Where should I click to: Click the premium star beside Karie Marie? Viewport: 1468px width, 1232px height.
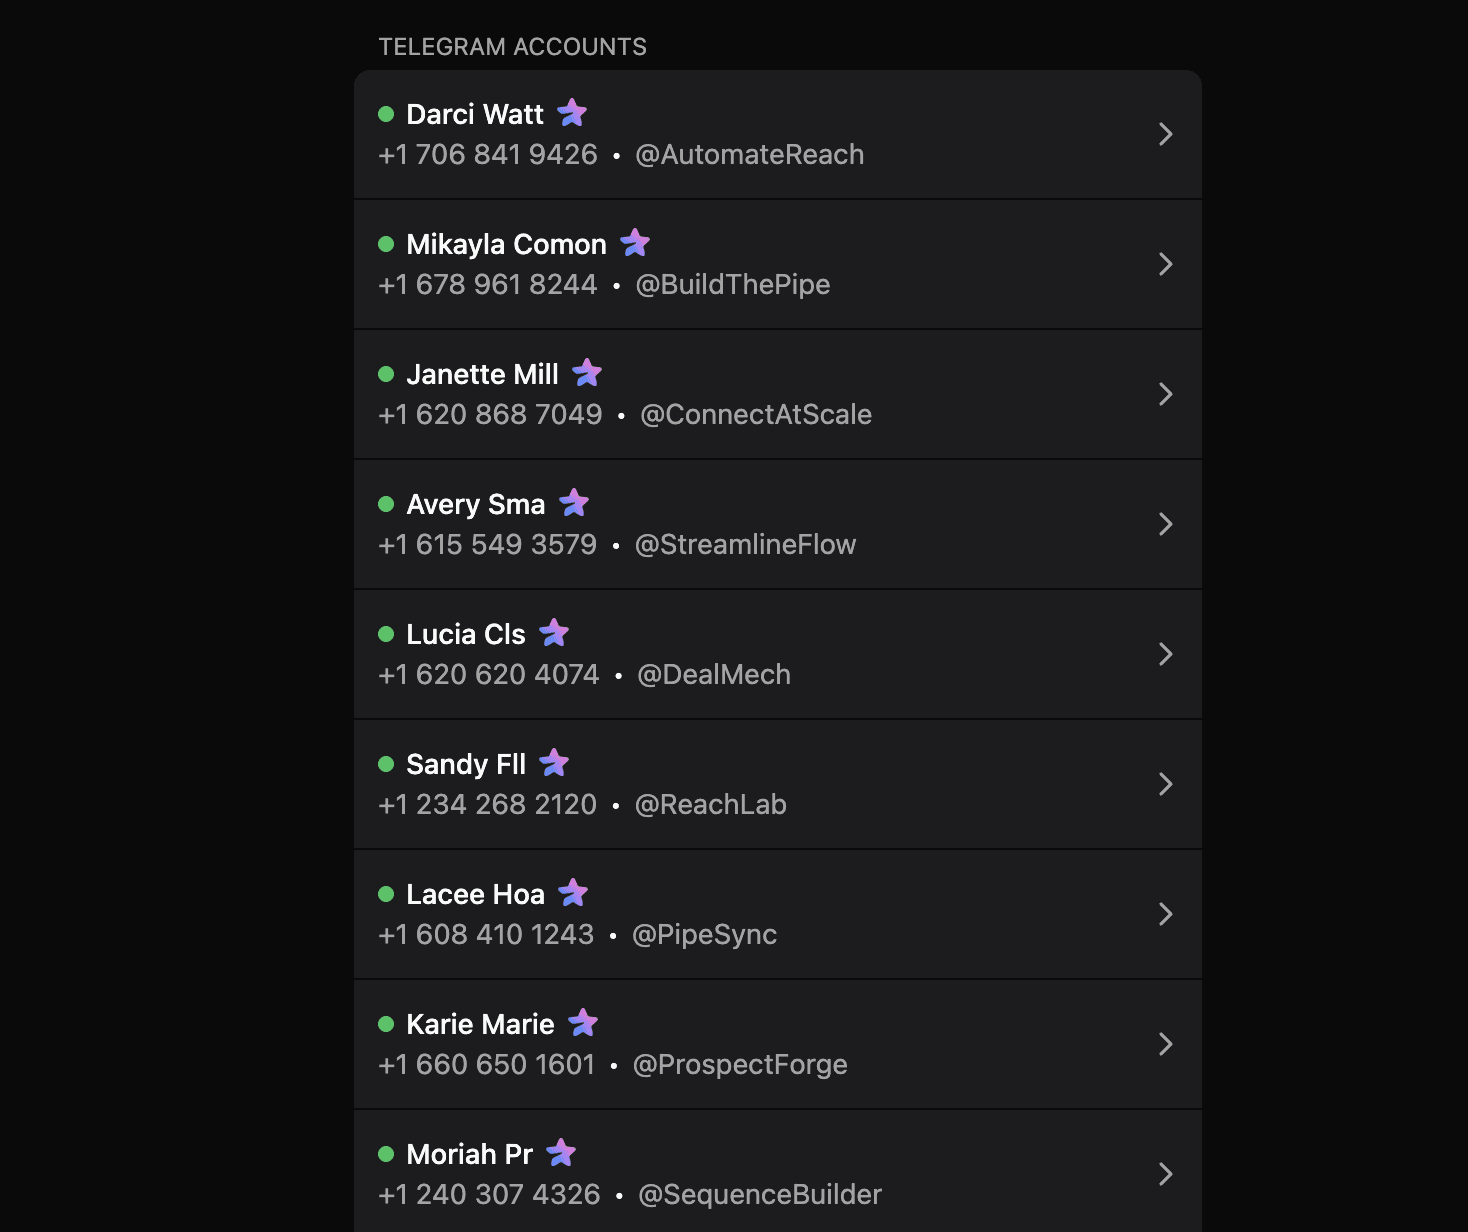[585, 1023]
